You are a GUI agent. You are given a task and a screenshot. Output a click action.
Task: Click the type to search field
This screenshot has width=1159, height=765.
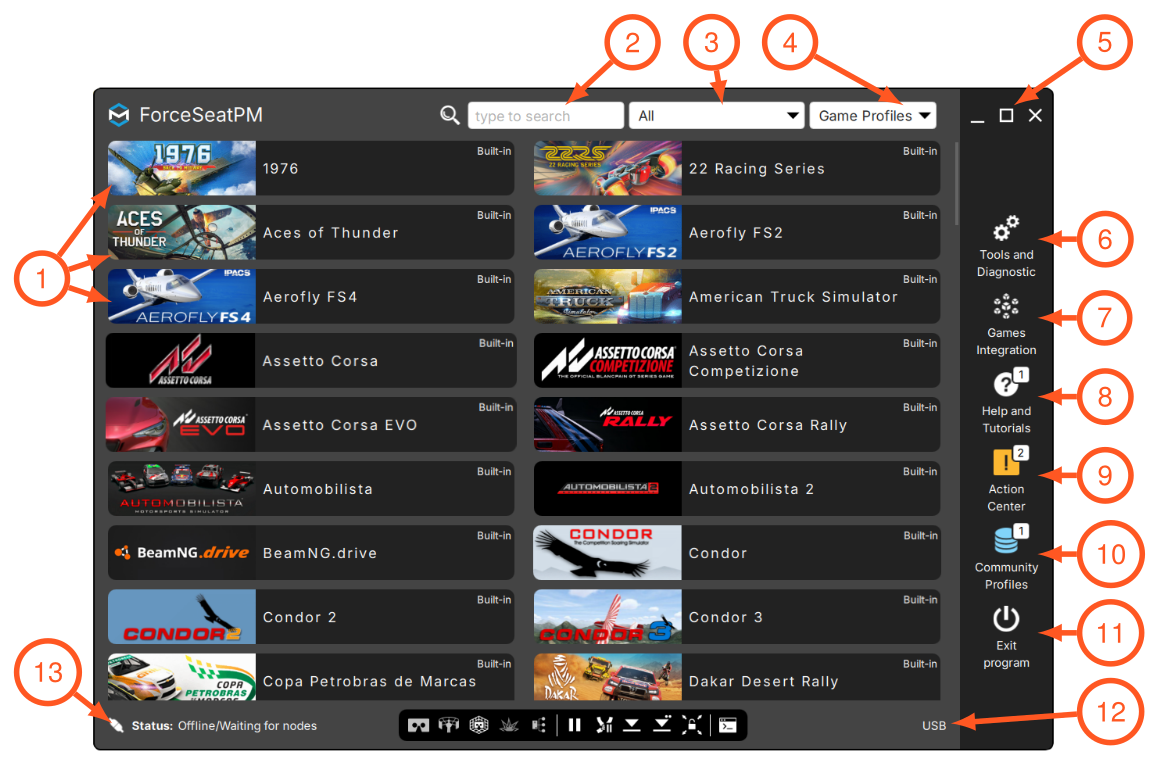pos(545,115)
